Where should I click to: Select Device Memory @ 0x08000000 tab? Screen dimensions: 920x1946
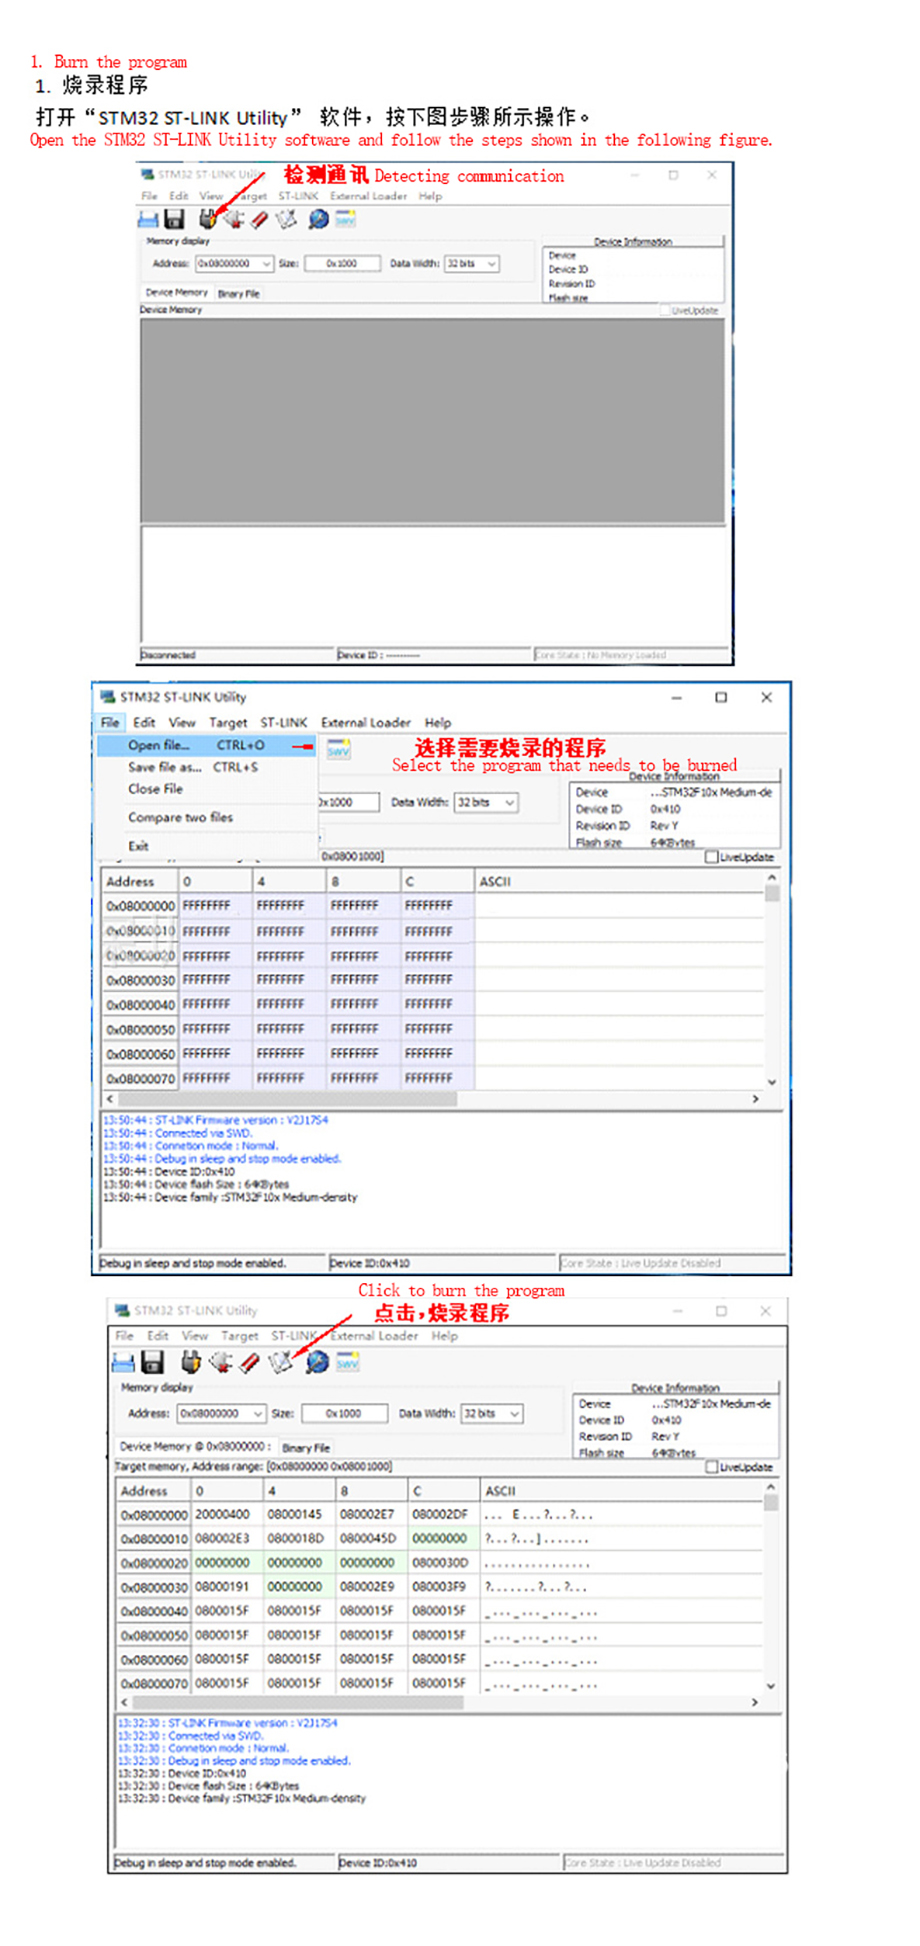pos(195,1446)
